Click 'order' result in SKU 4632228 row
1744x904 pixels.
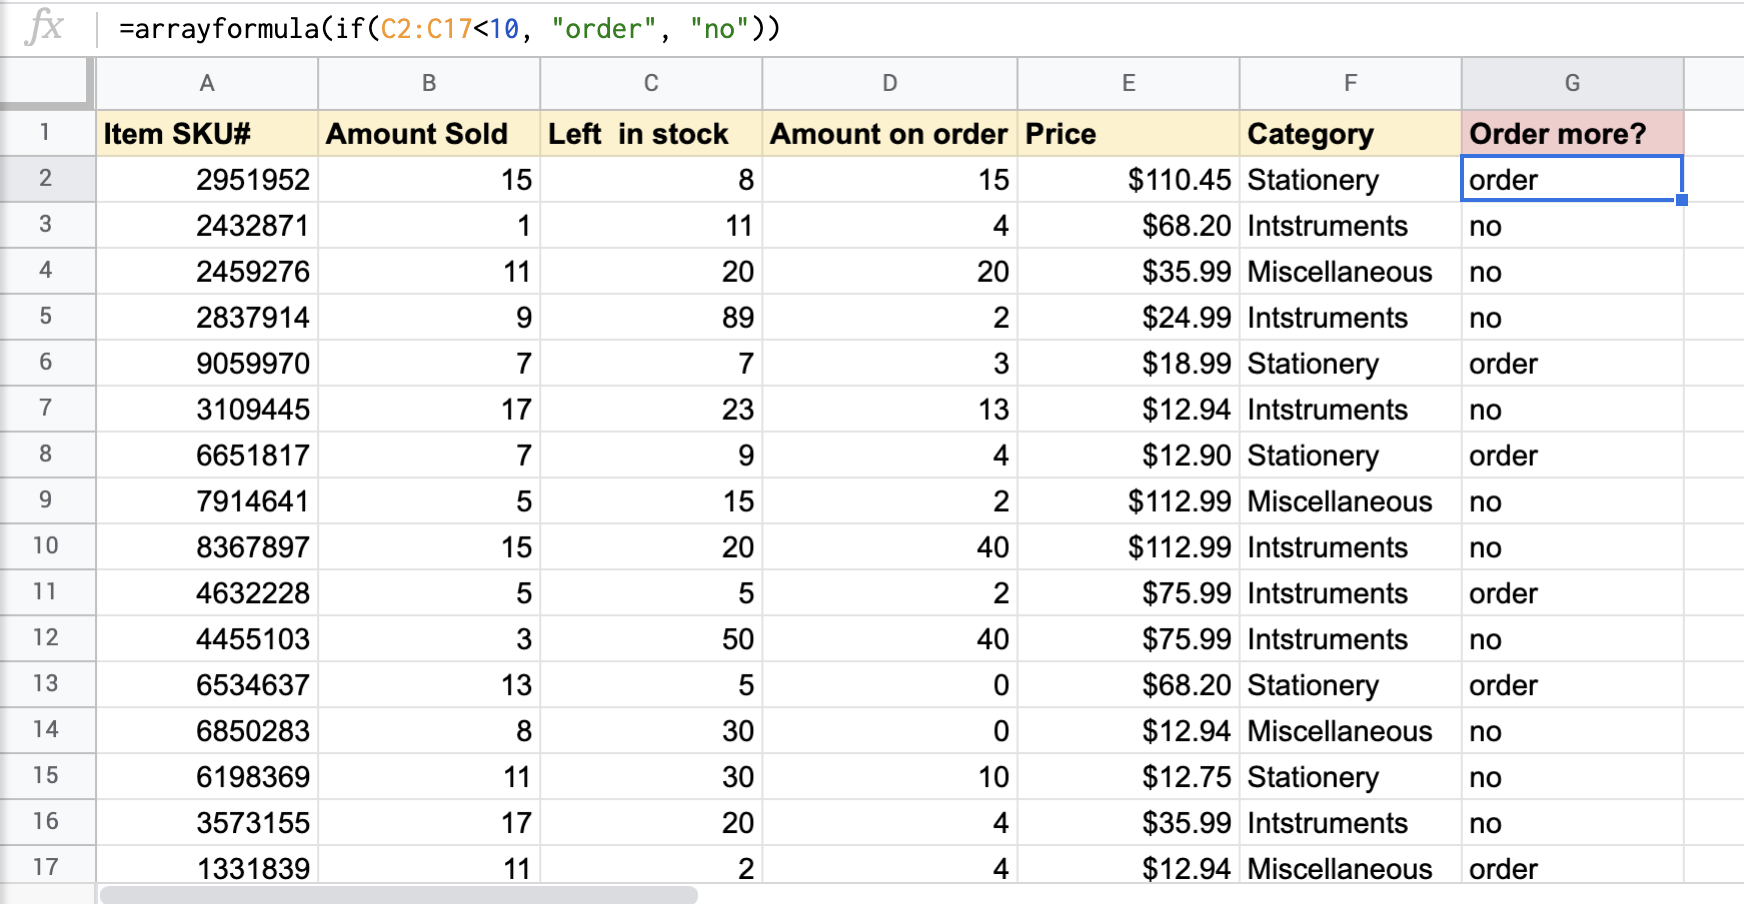coord(1573,593)
